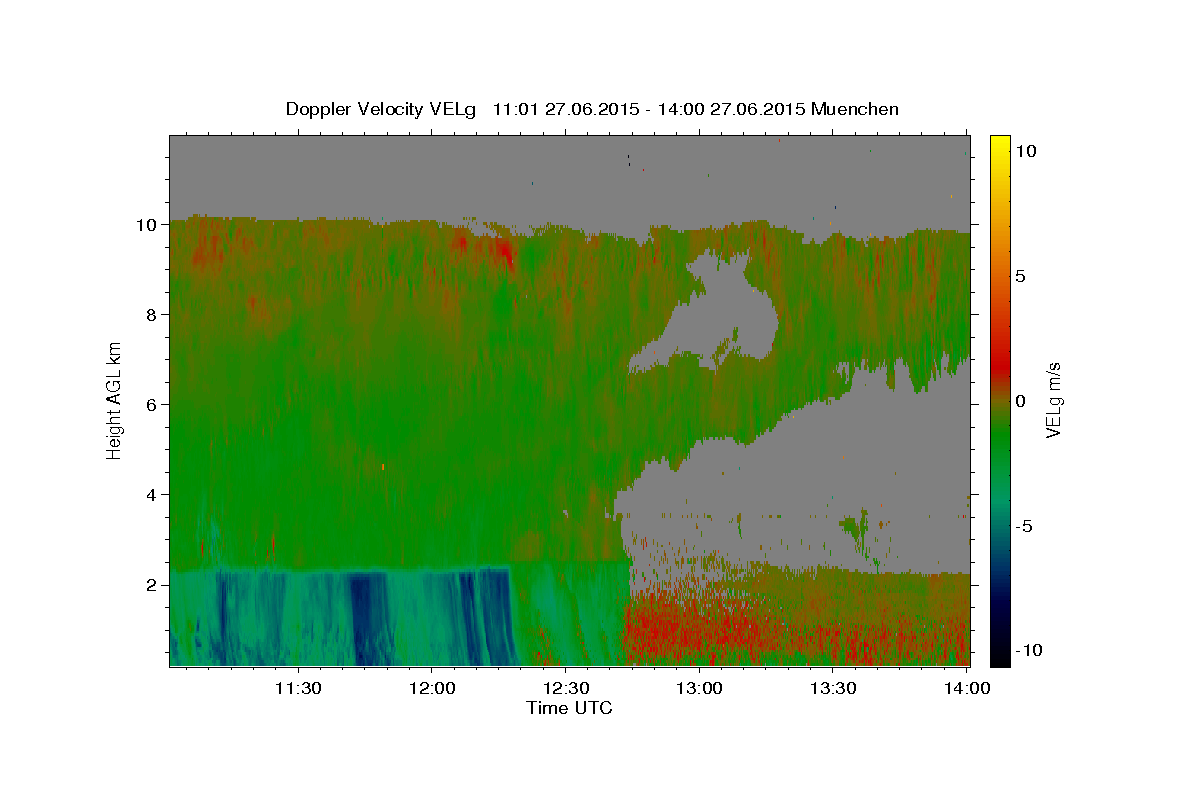This screenshot has width=1200, height=800.
Task: Select the 12:30 time tick label
Action: pos(565,688)
